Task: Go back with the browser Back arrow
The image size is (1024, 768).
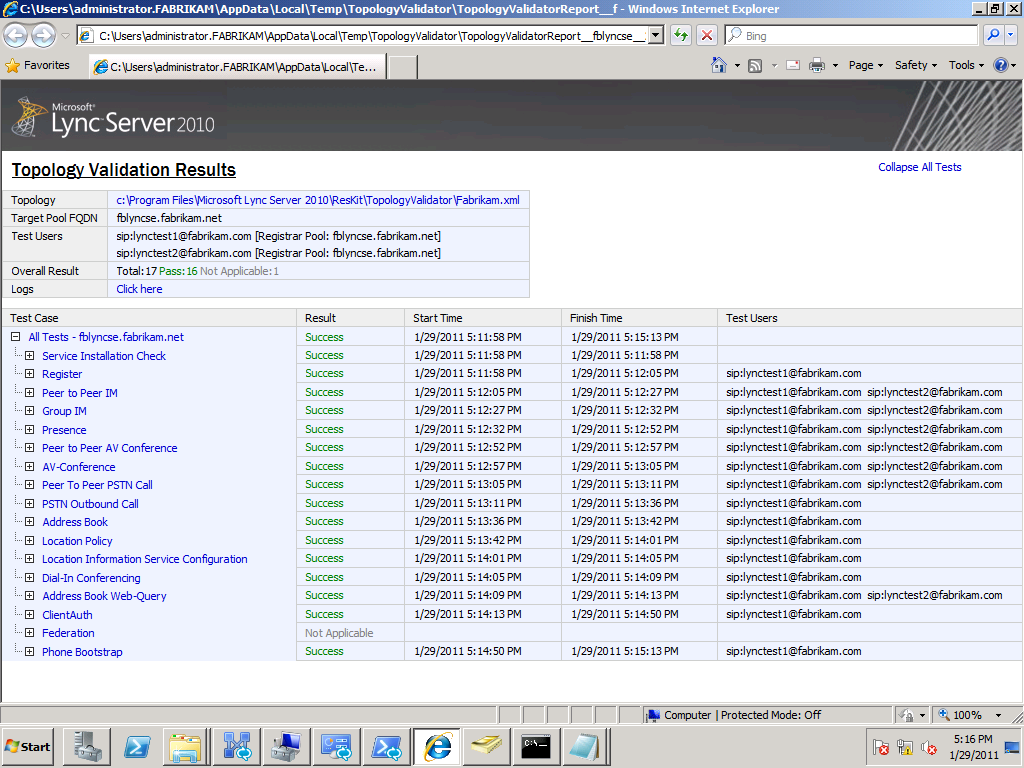Action: (x=16, y=35)
